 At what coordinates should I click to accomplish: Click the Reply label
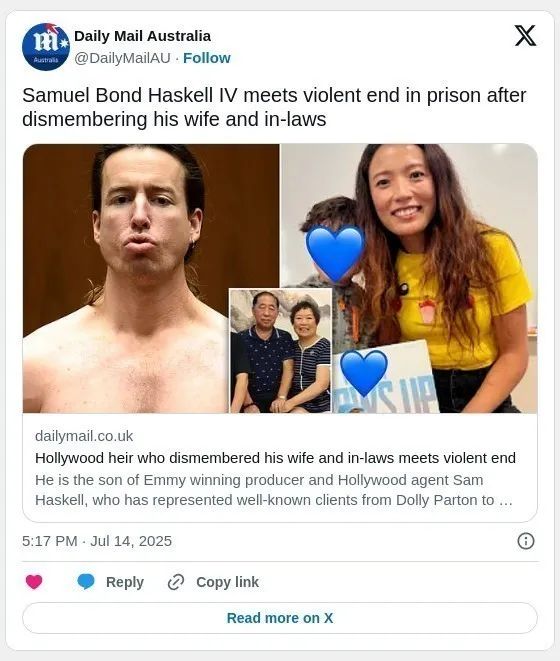(x=125, y=582)
